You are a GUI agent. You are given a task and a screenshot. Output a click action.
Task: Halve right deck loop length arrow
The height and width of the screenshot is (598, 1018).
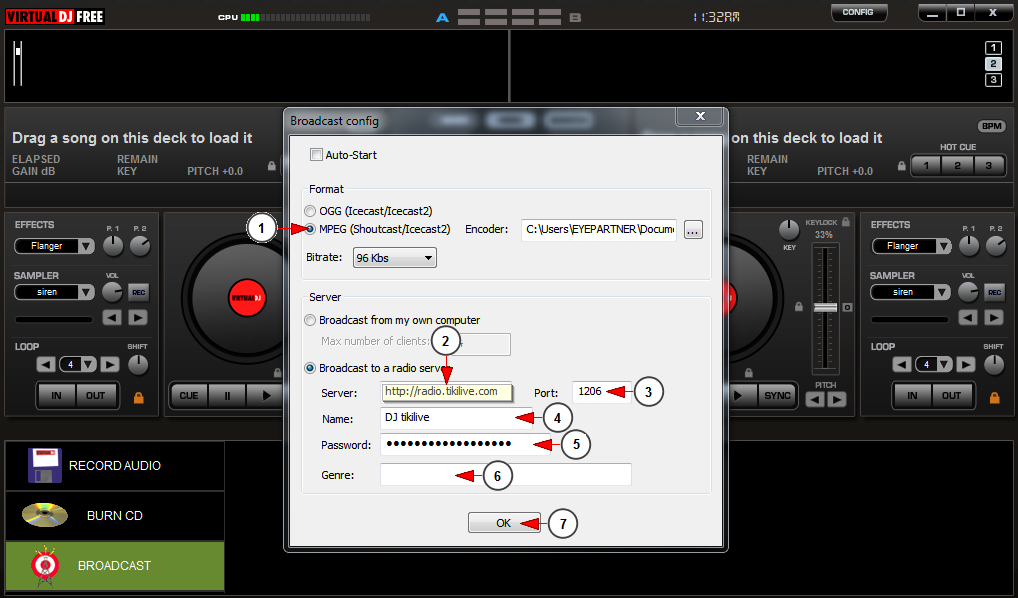[x=902, y=364]
